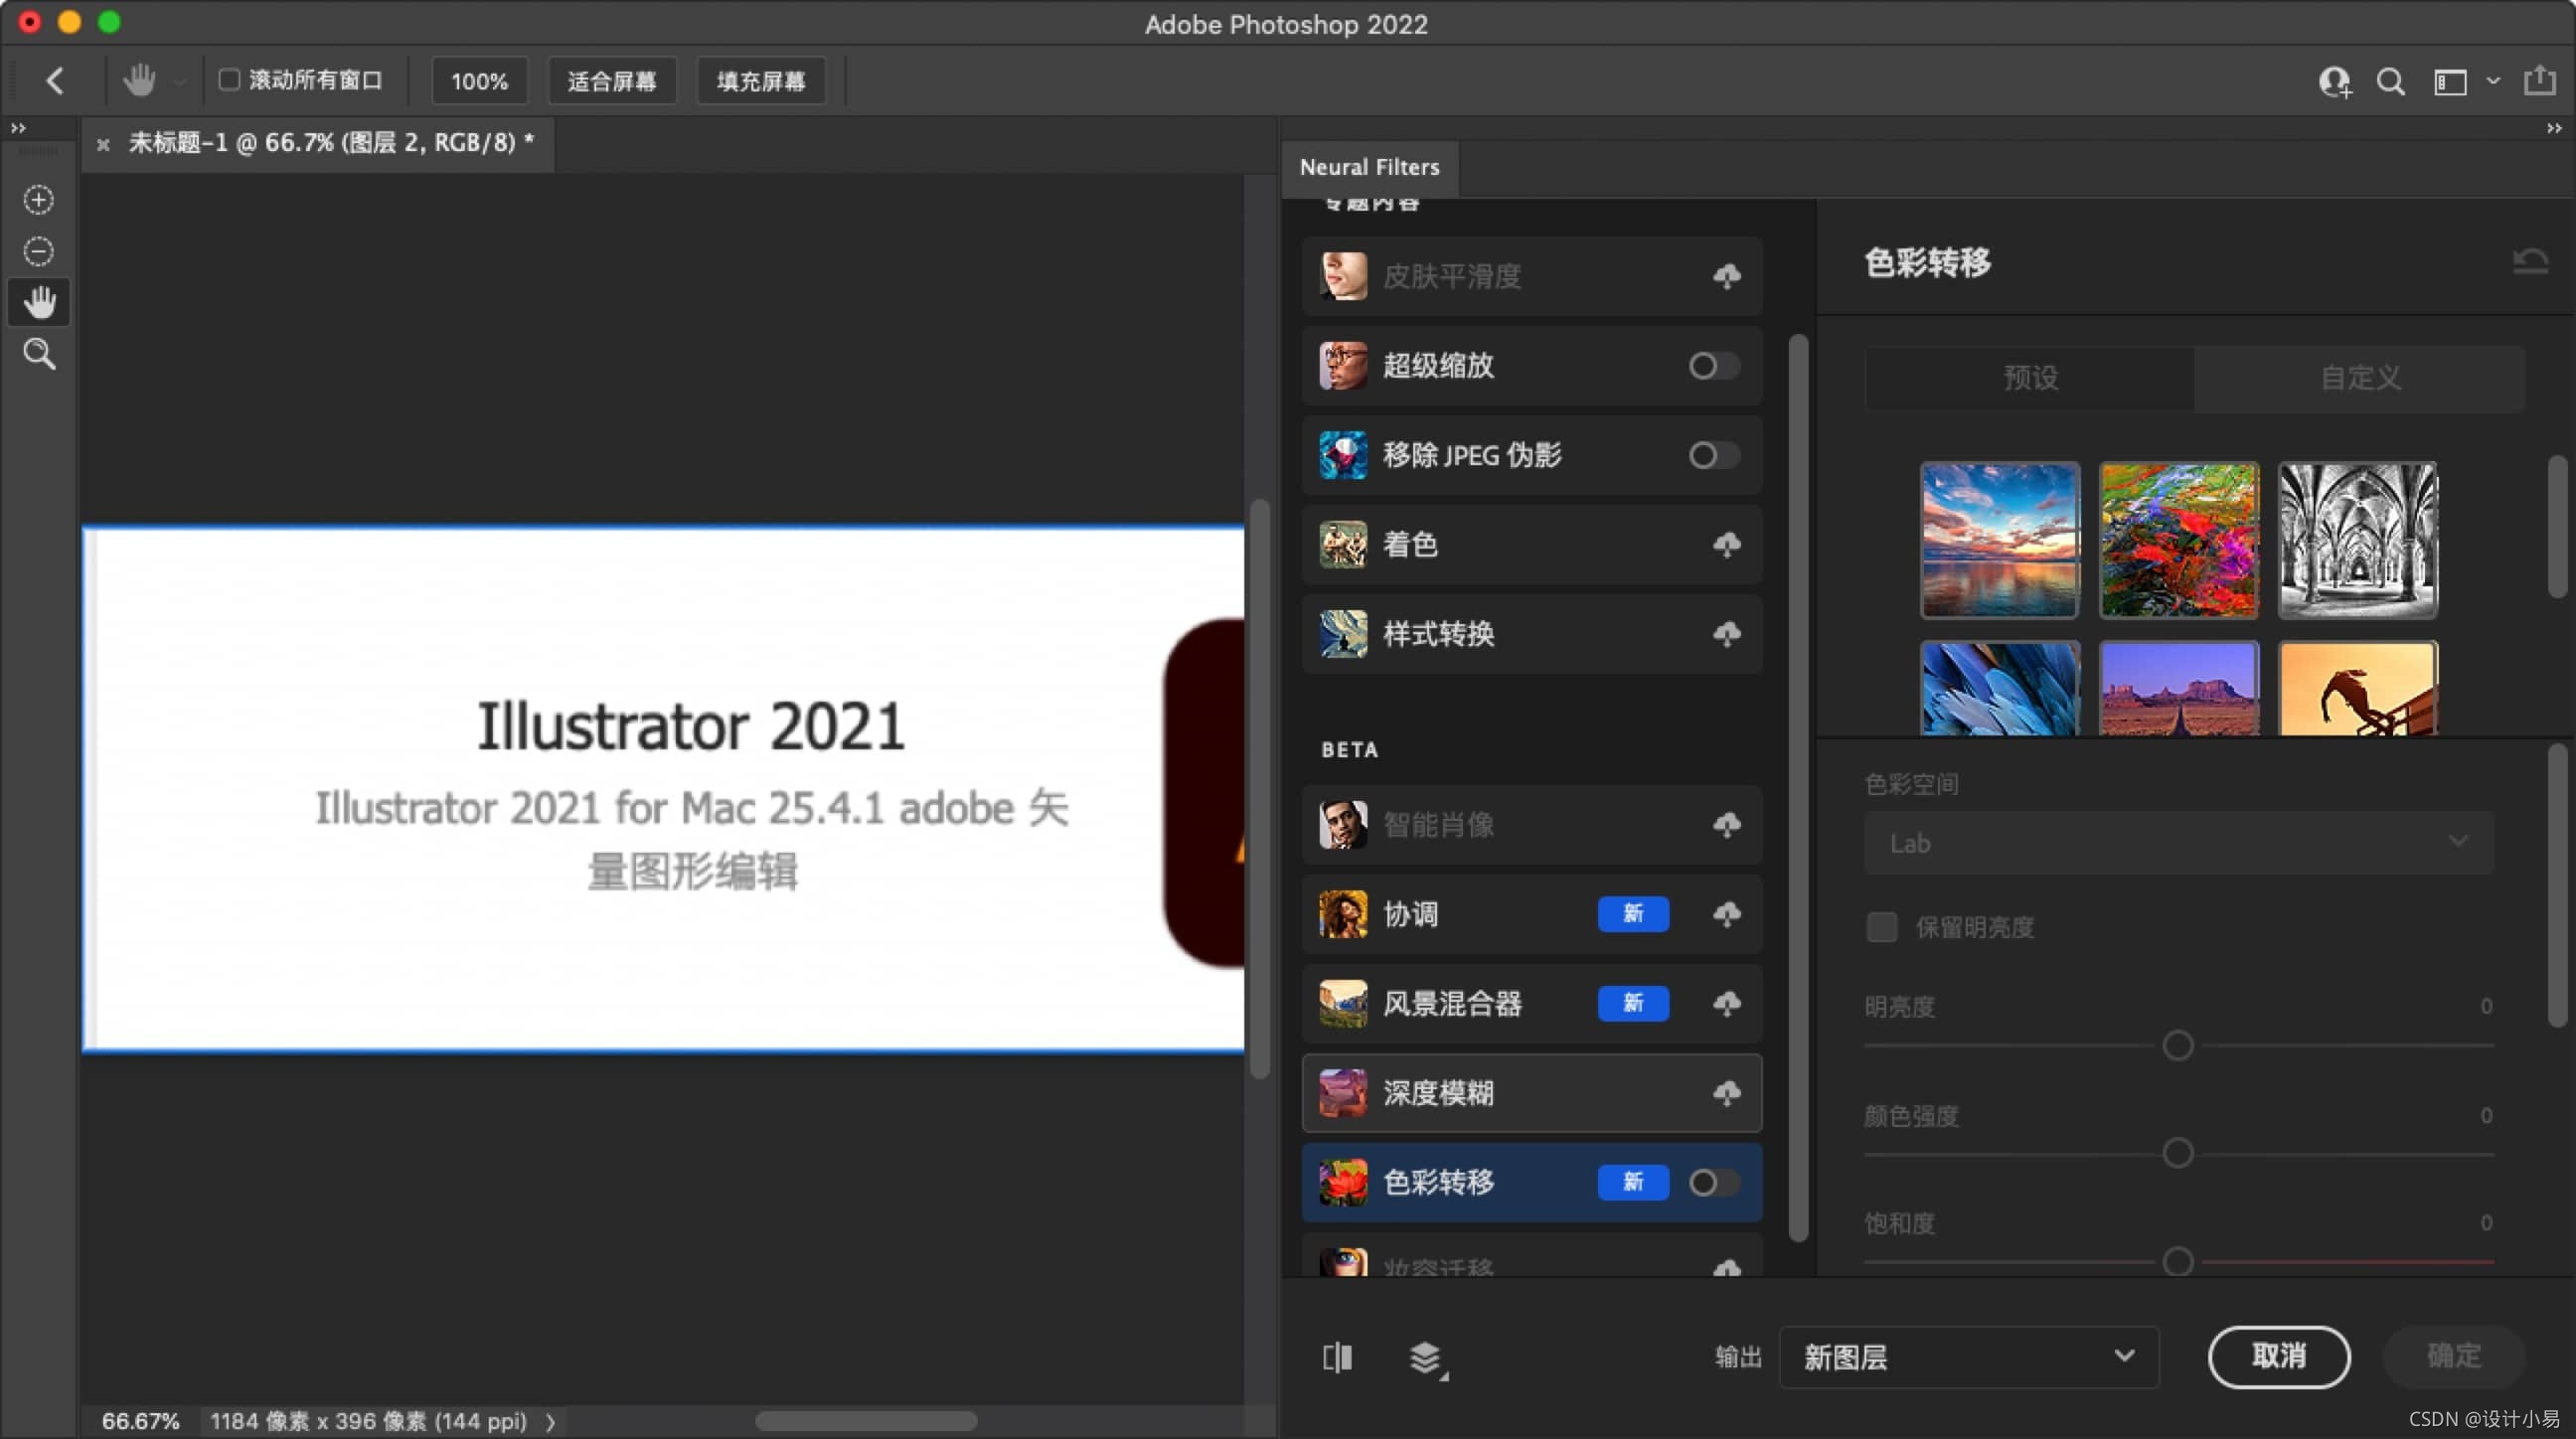The height and width of the screenshot is (1439, 2576).
Task: Check the 保留明亮度 checkbox
Action: pyautogui.click(x=1882, y=927)
